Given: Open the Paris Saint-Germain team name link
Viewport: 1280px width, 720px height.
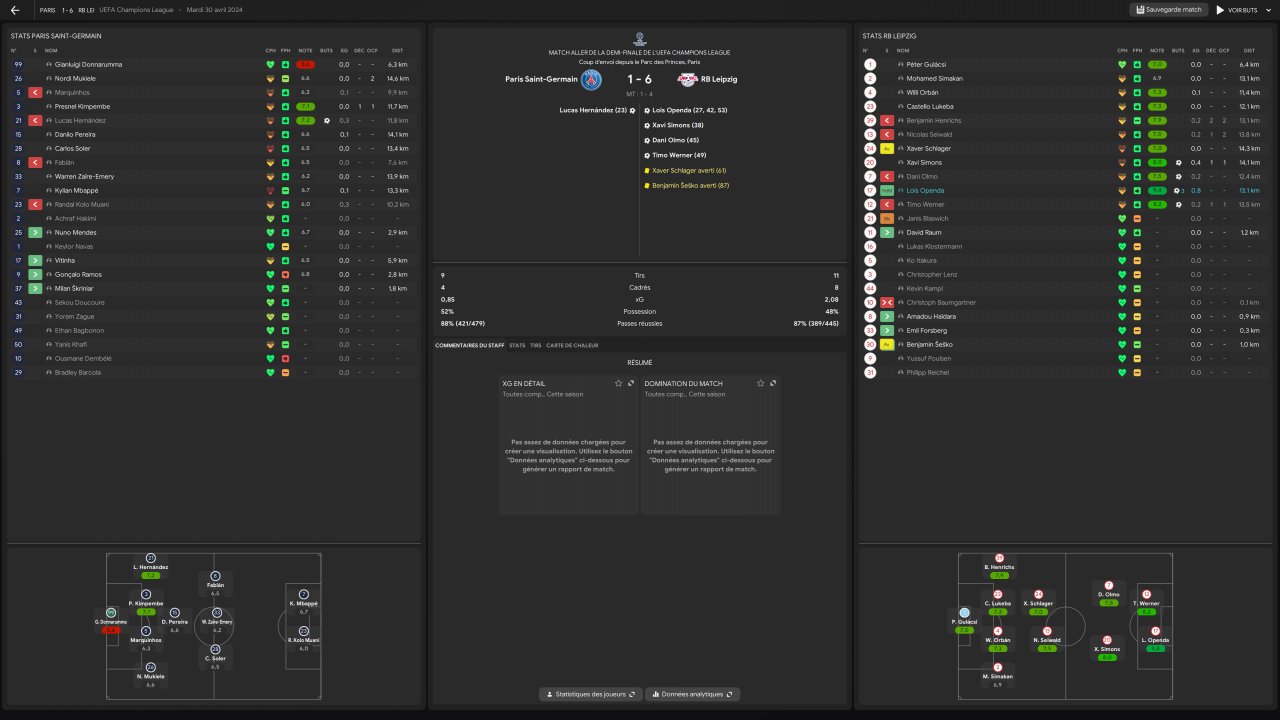Looking at the screenshot, I should [541, 79].
